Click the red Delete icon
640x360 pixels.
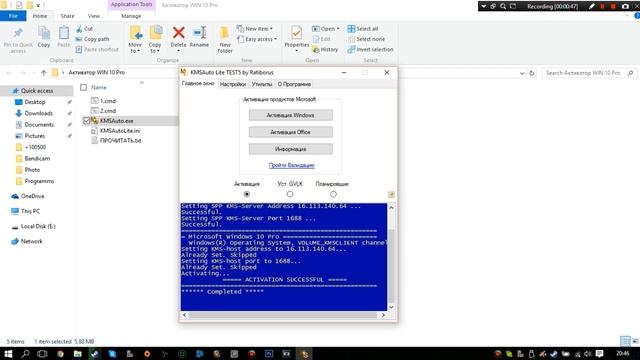click(178, 32)
